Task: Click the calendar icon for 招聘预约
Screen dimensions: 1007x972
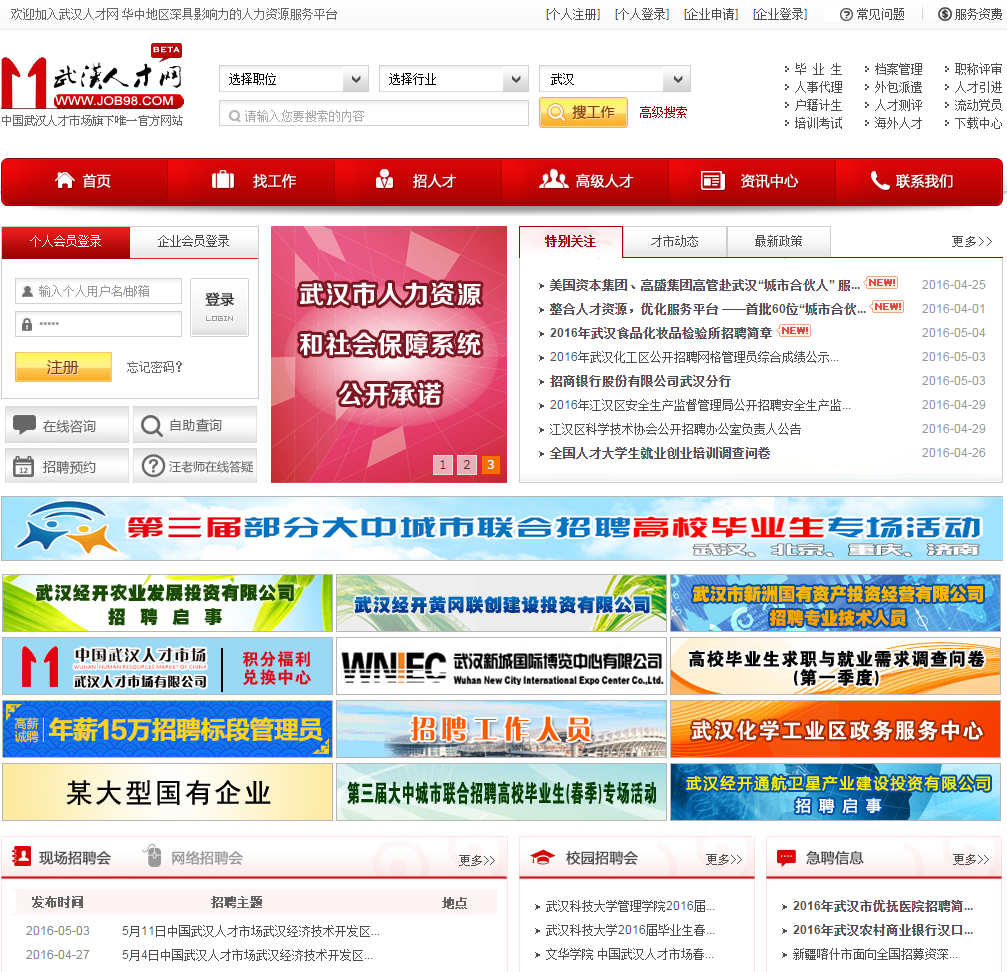Action: click(x=24, y=467)
